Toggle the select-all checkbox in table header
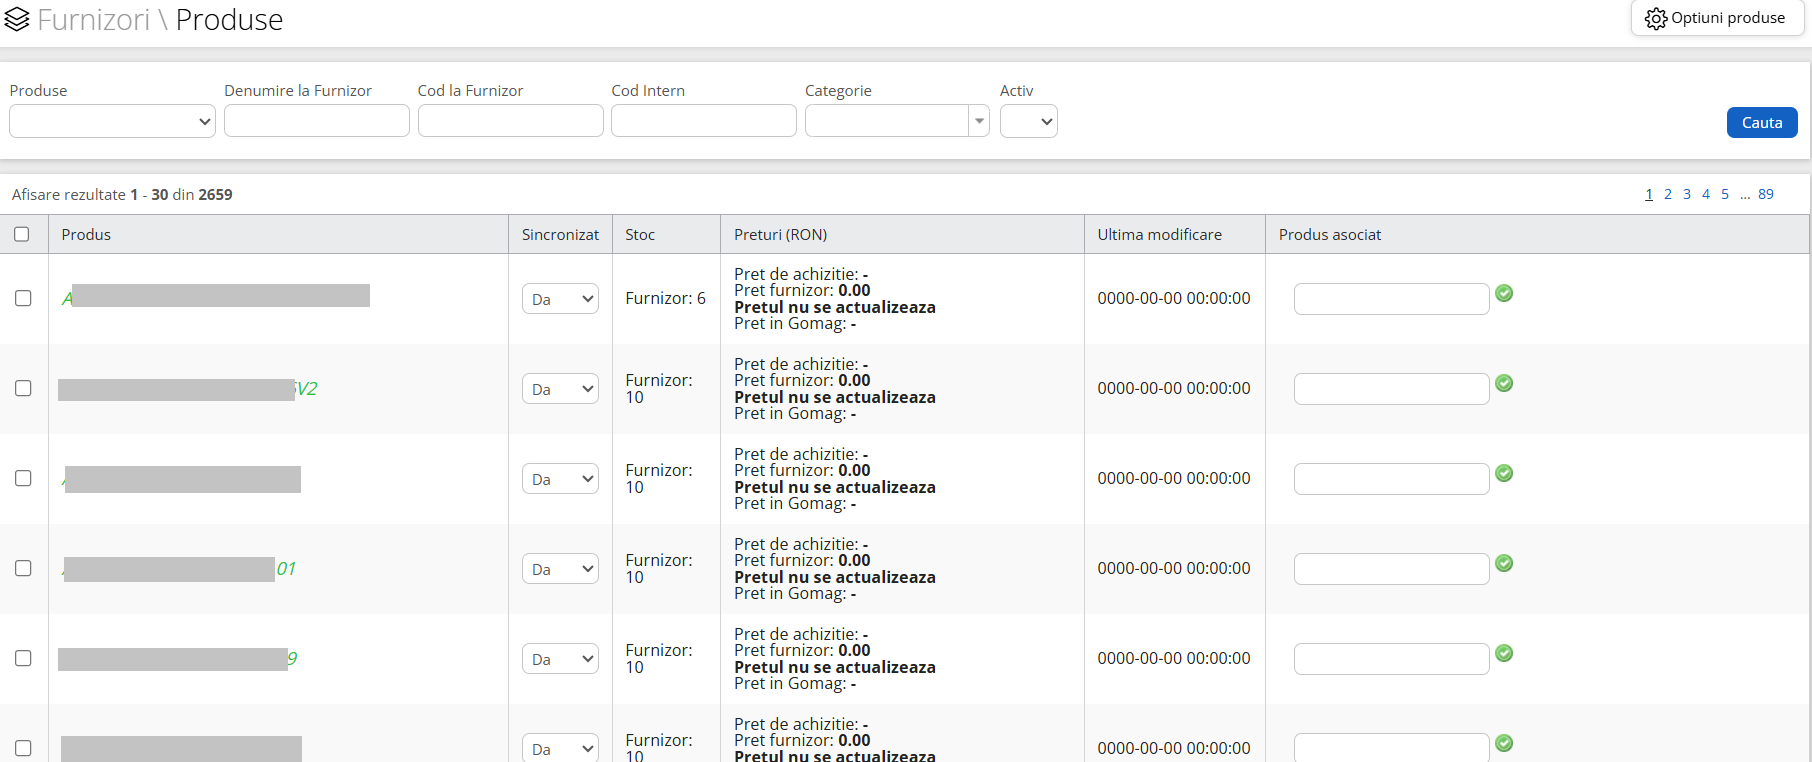 tap(22, 234)
